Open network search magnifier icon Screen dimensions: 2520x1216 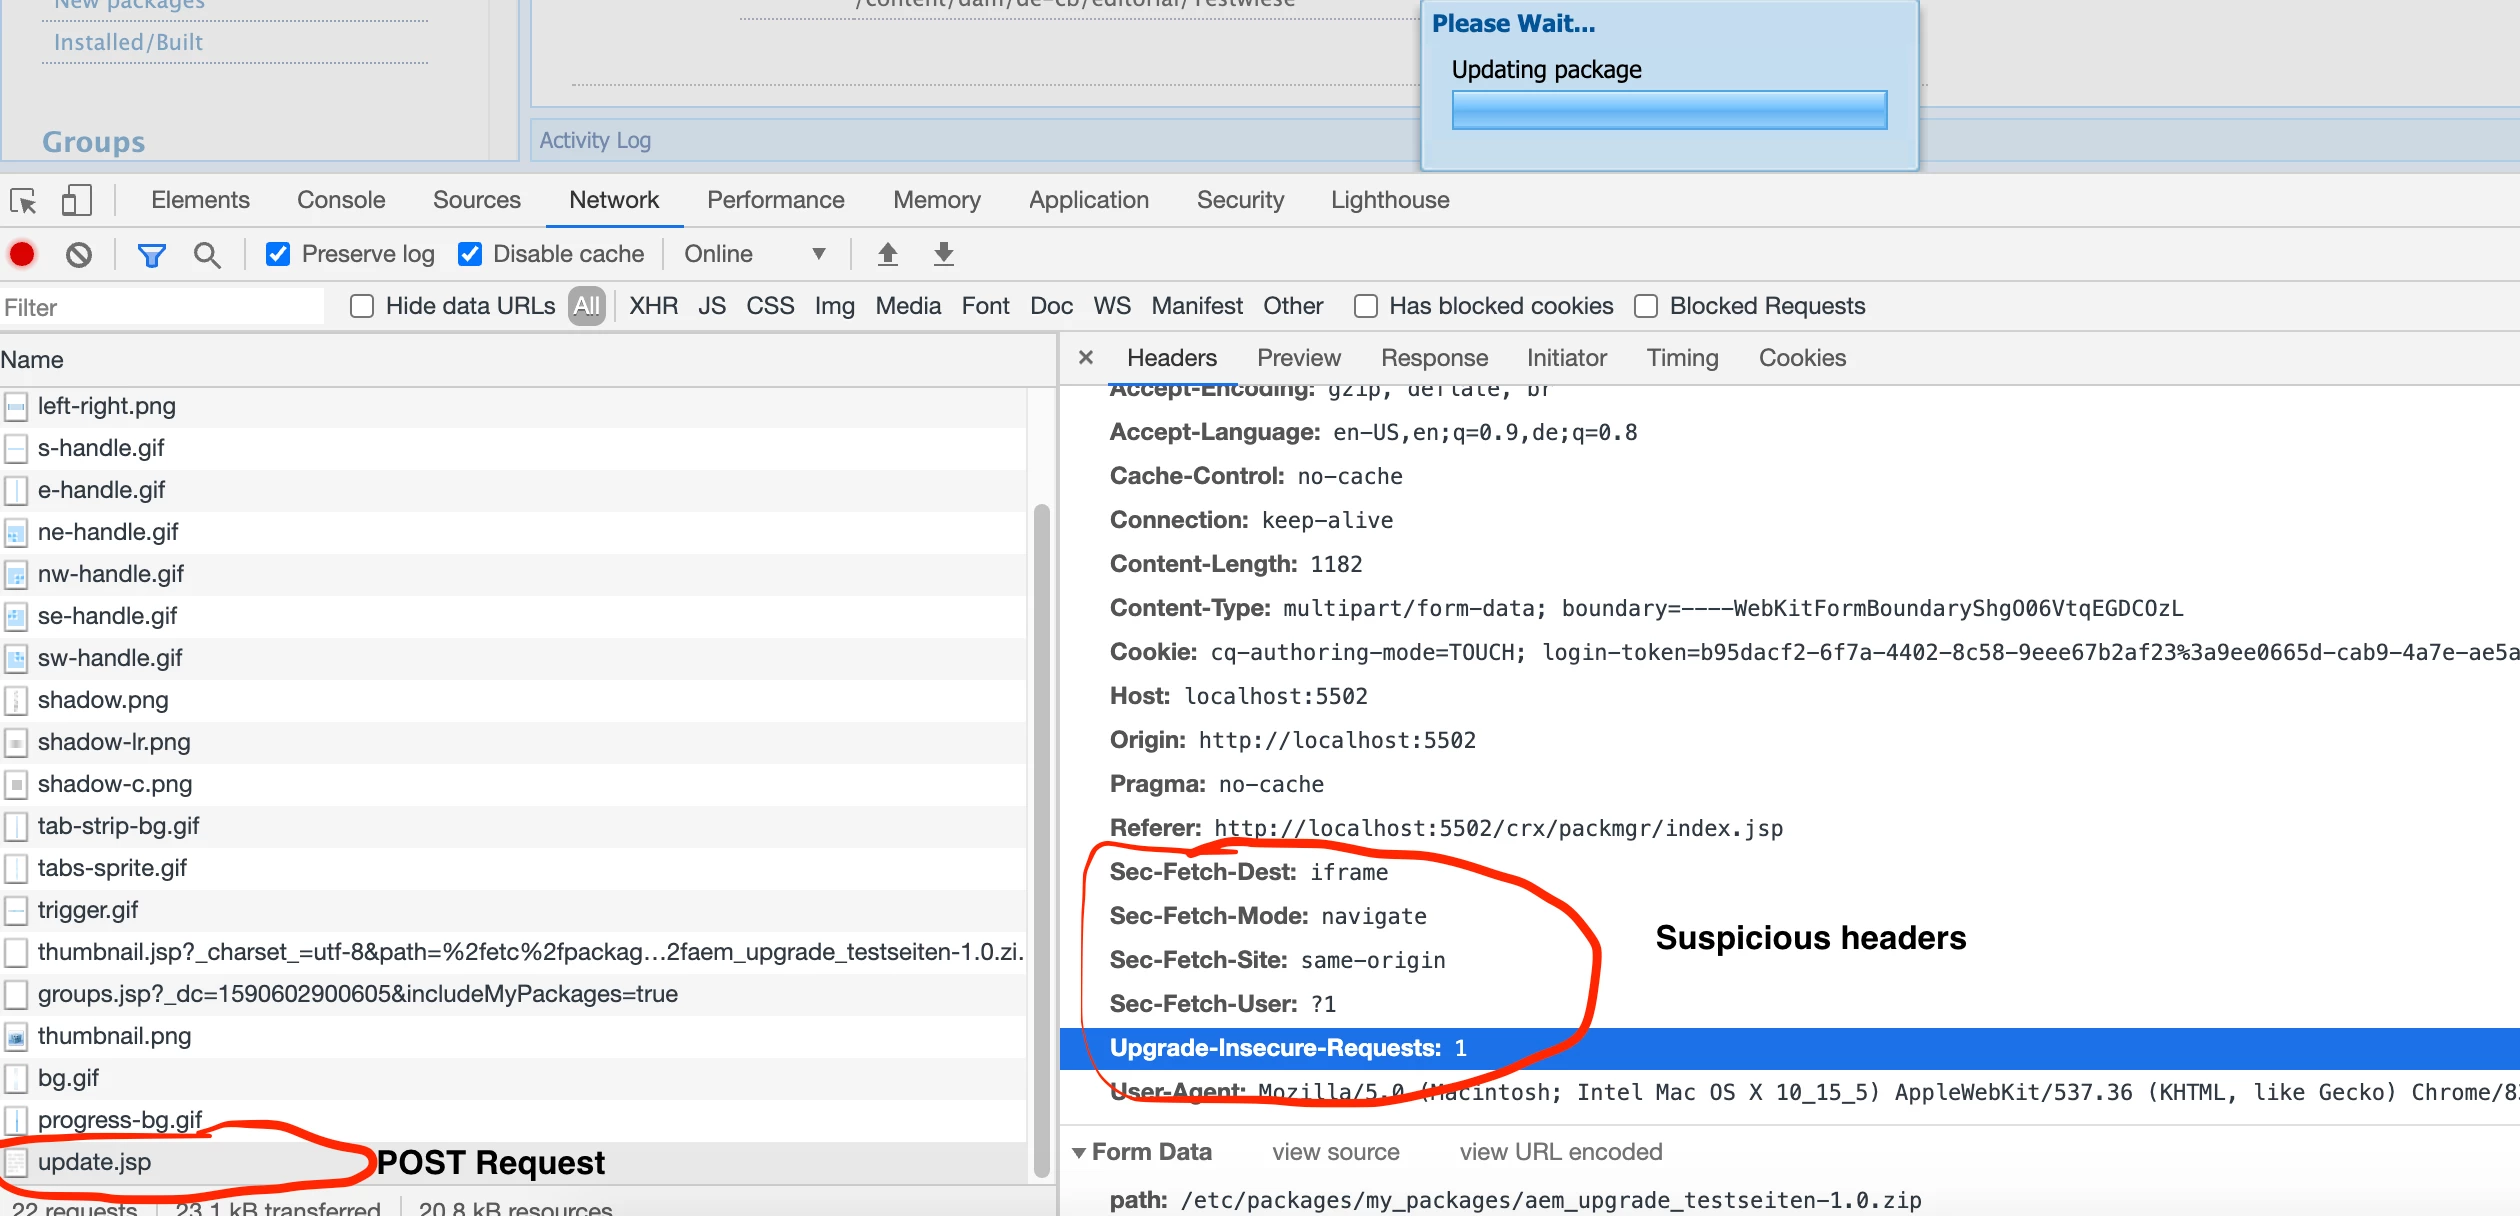pos(207,255)
